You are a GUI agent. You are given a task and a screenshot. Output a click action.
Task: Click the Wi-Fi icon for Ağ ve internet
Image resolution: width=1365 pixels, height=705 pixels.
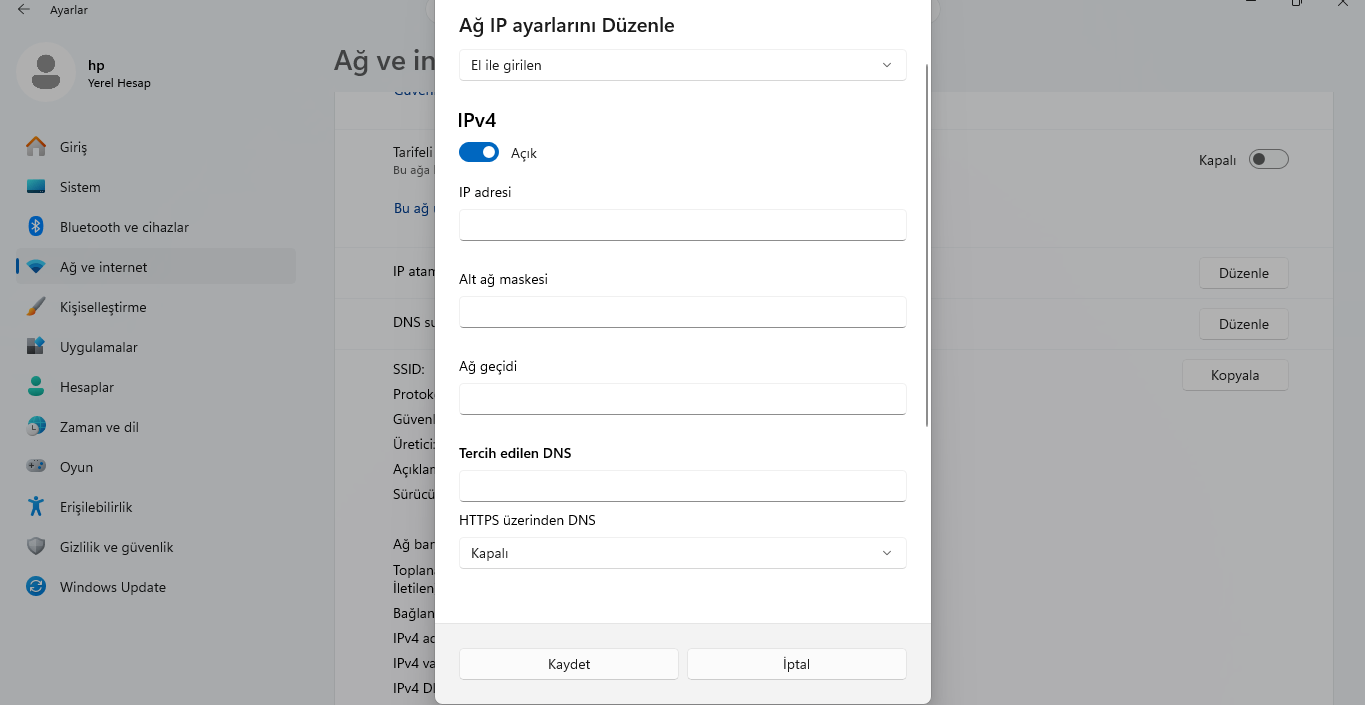(x=36, y=267)
